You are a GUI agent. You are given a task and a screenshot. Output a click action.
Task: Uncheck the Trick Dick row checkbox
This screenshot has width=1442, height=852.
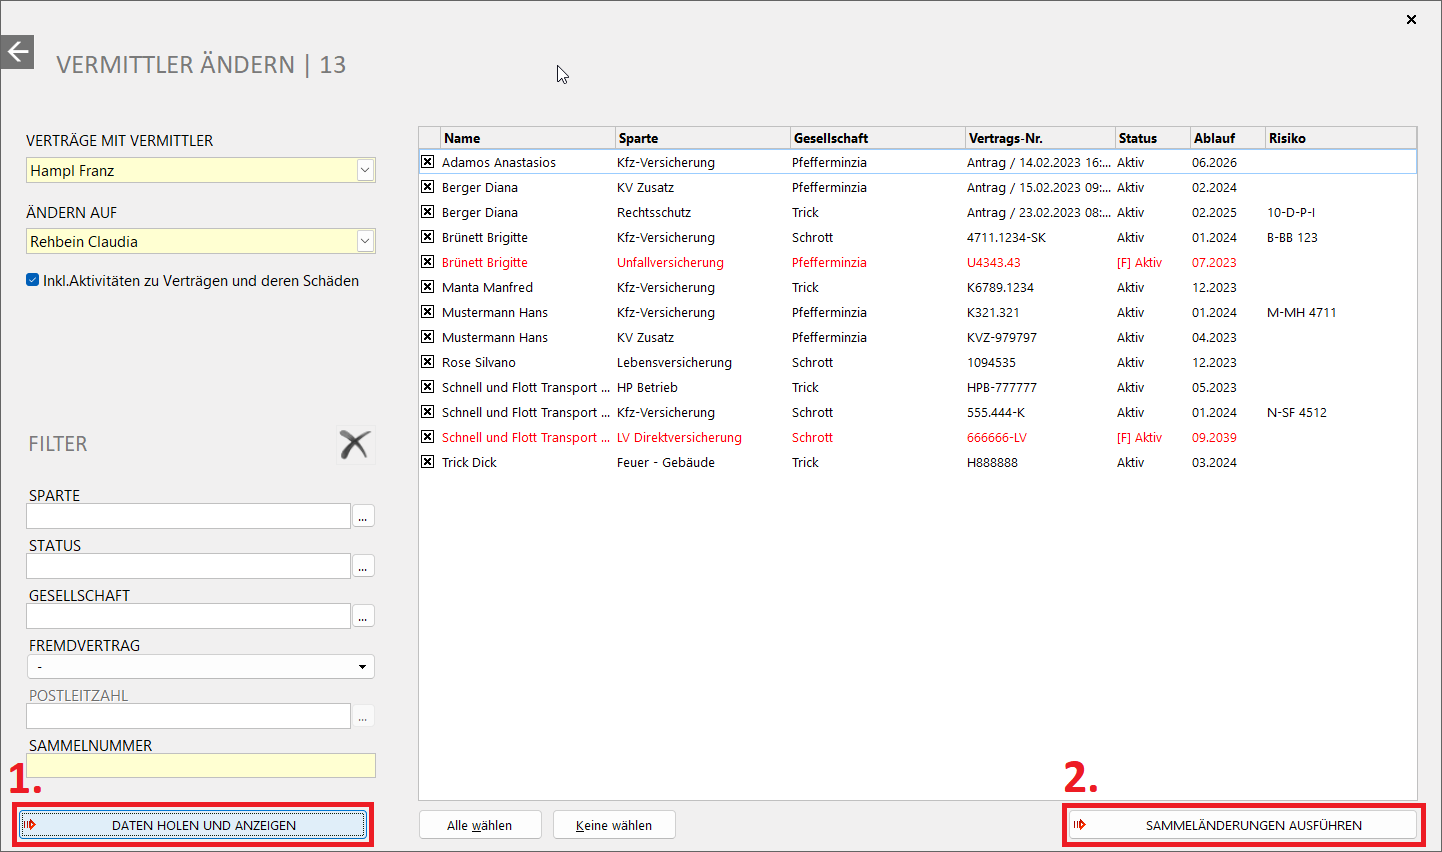(x=428, y=462)
